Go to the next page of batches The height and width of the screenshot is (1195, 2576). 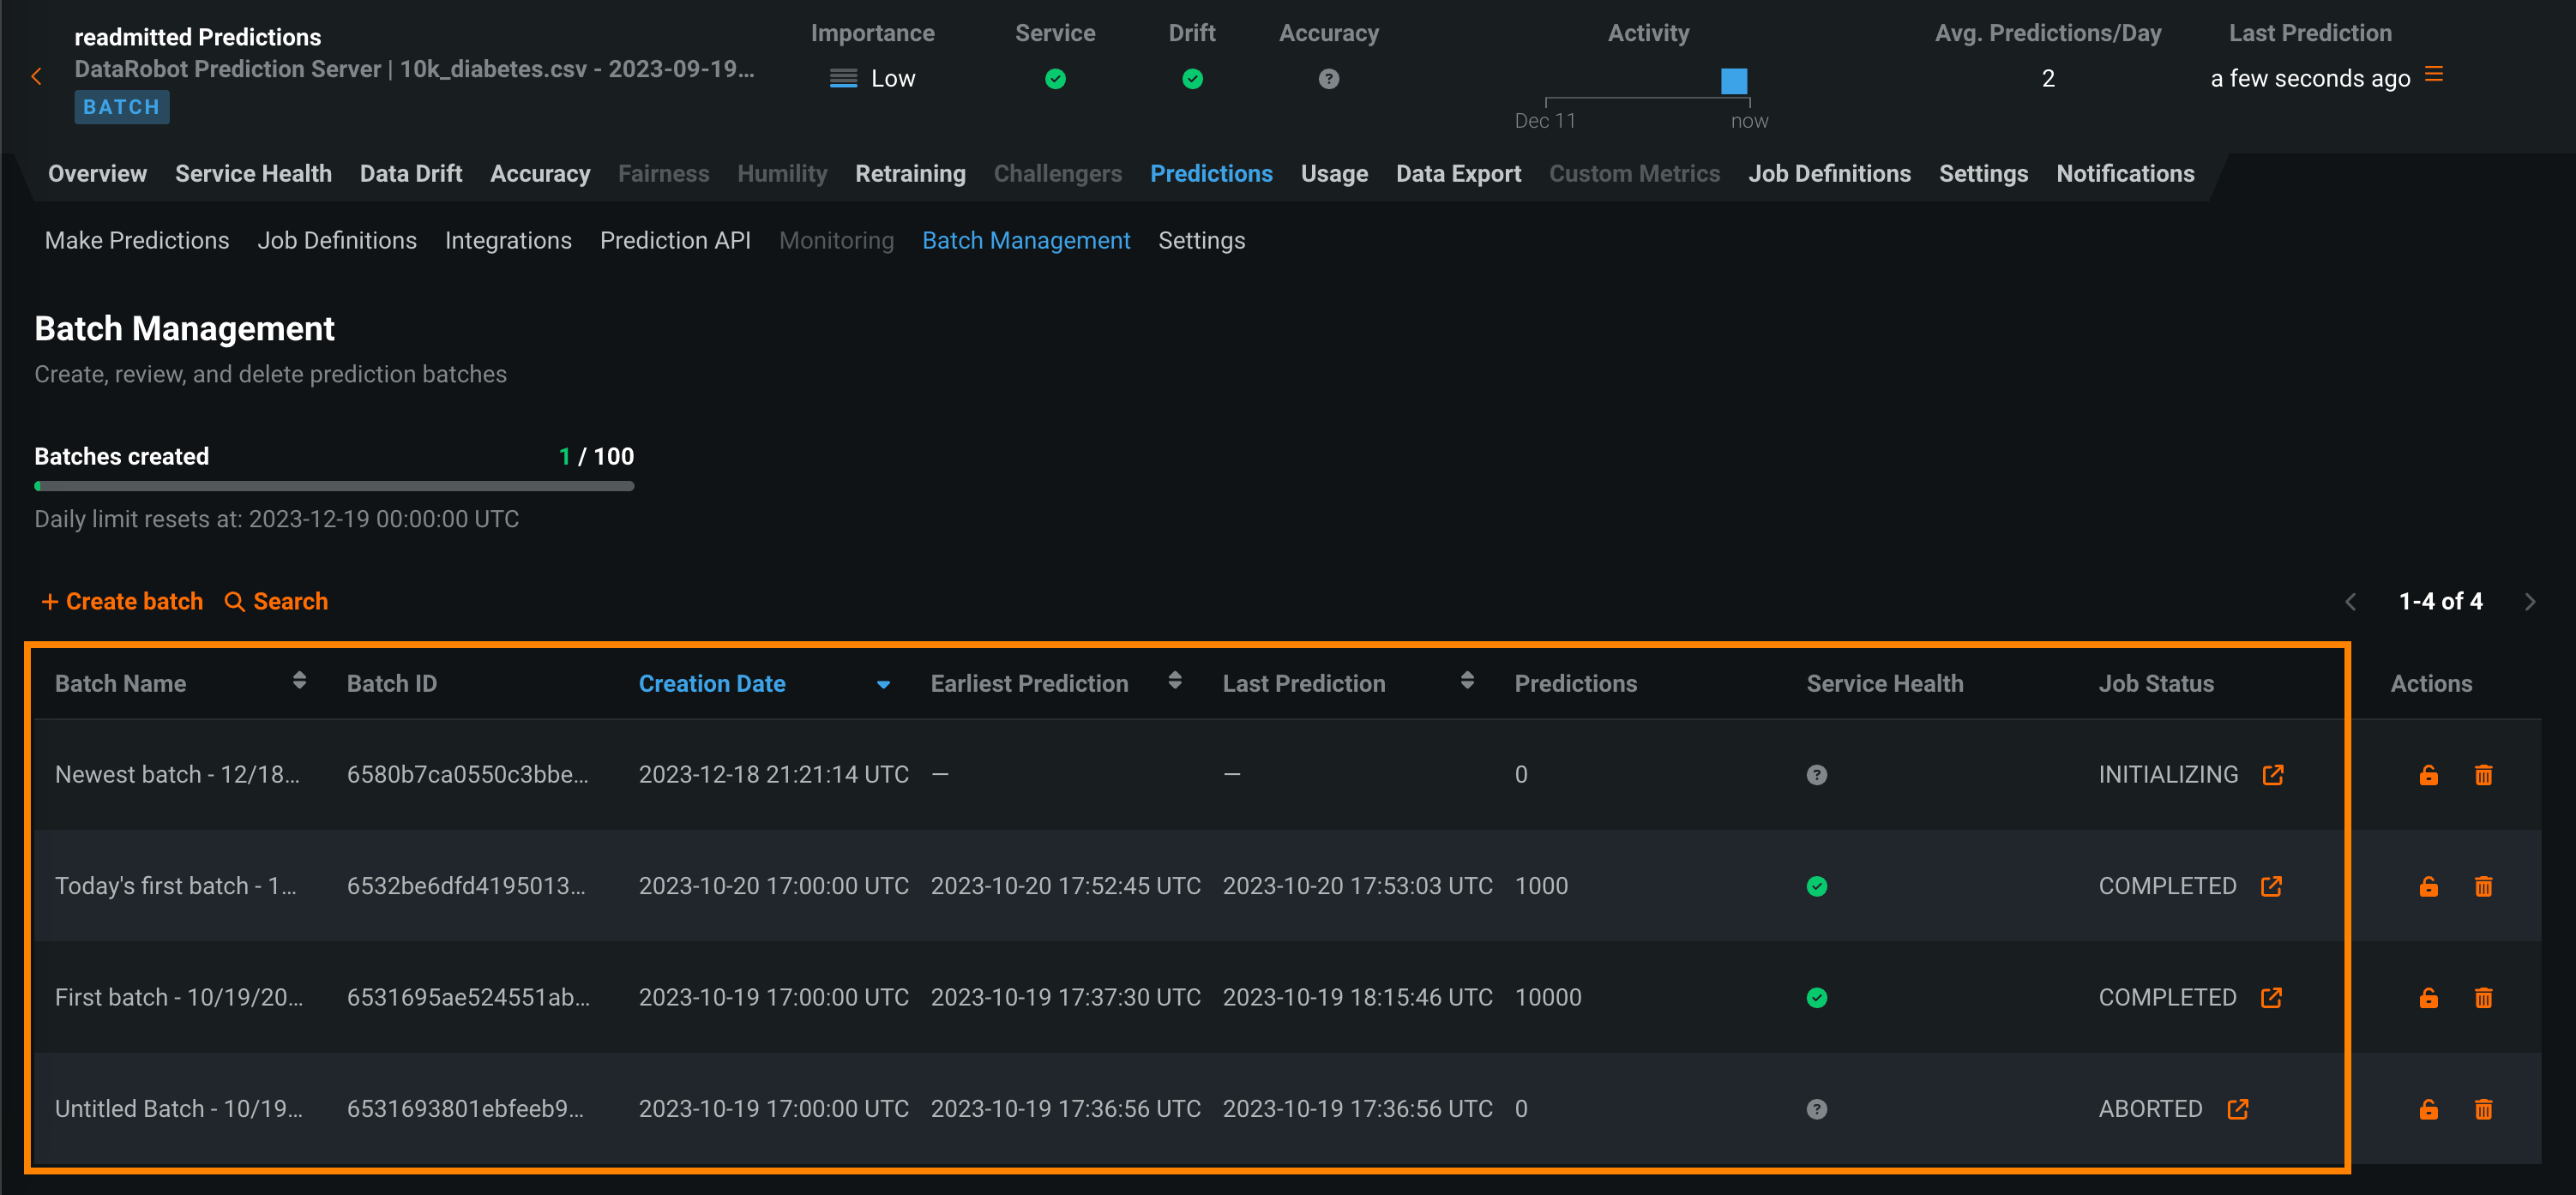(x=2529, y=602)
